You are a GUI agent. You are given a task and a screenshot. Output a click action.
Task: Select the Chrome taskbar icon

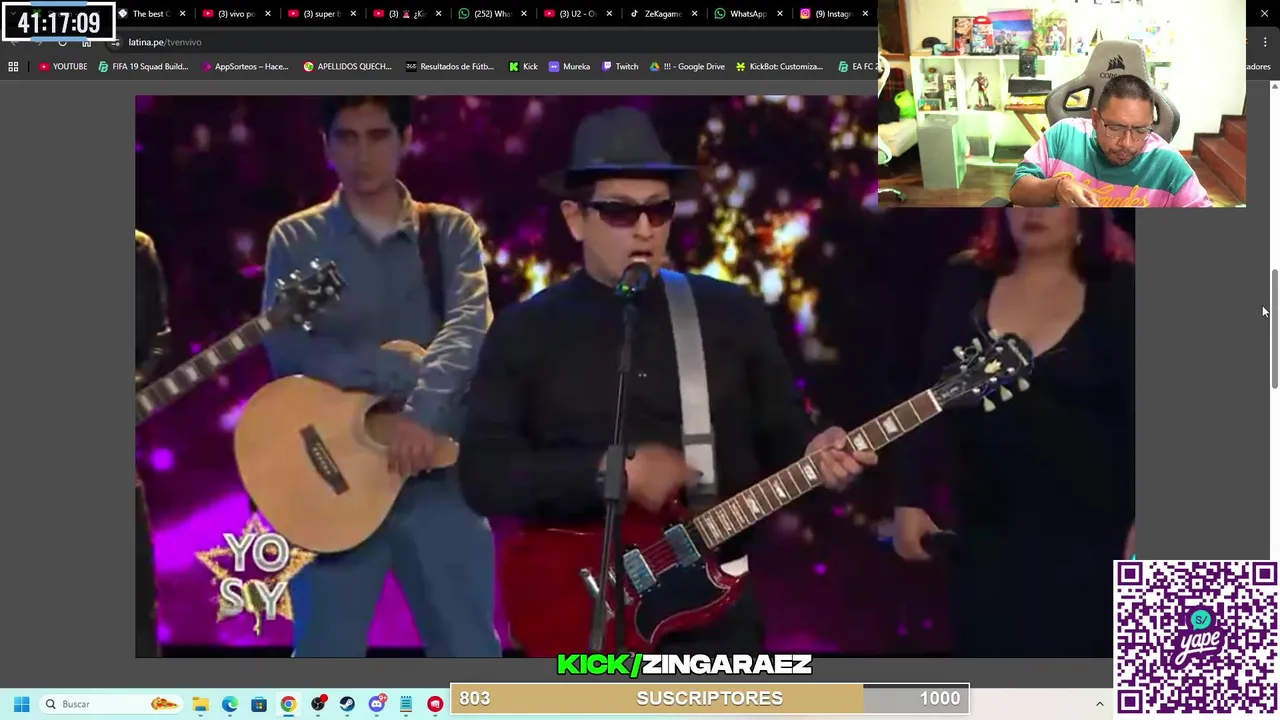288,704
